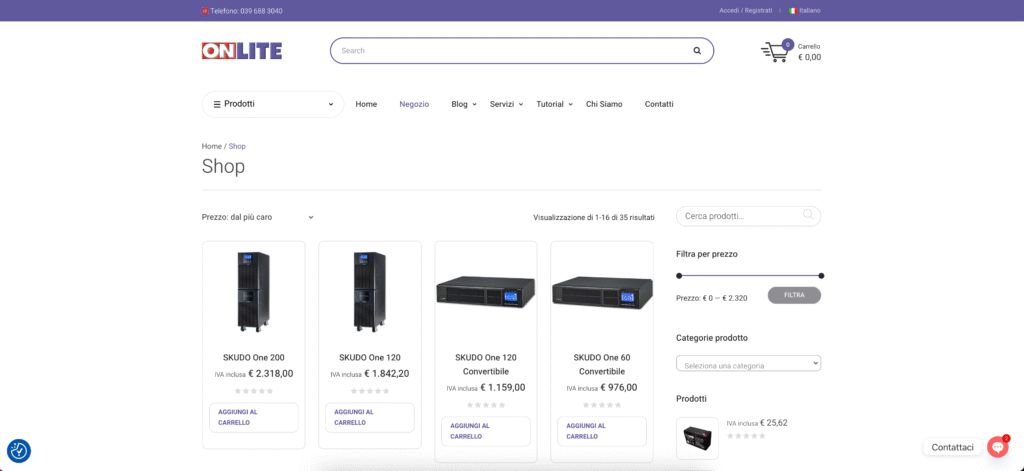The image size is (1024, 471).
Task: Click the Carrello € 0,00 text
Action: pyautogui.click(x=809, y=52)
